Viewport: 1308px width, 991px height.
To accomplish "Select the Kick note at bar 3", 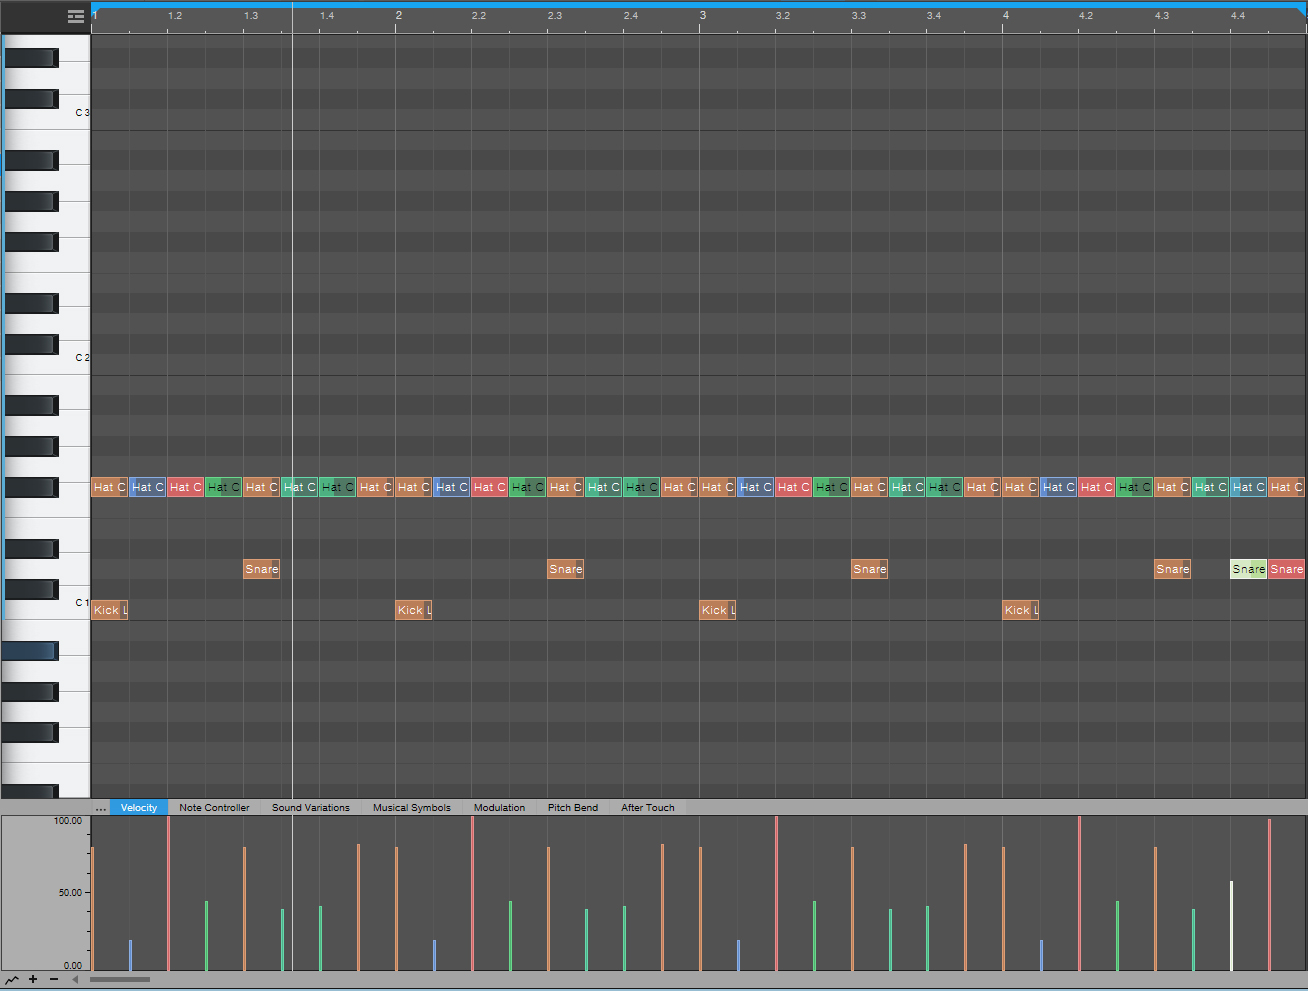I will click(x=718, y=610).
